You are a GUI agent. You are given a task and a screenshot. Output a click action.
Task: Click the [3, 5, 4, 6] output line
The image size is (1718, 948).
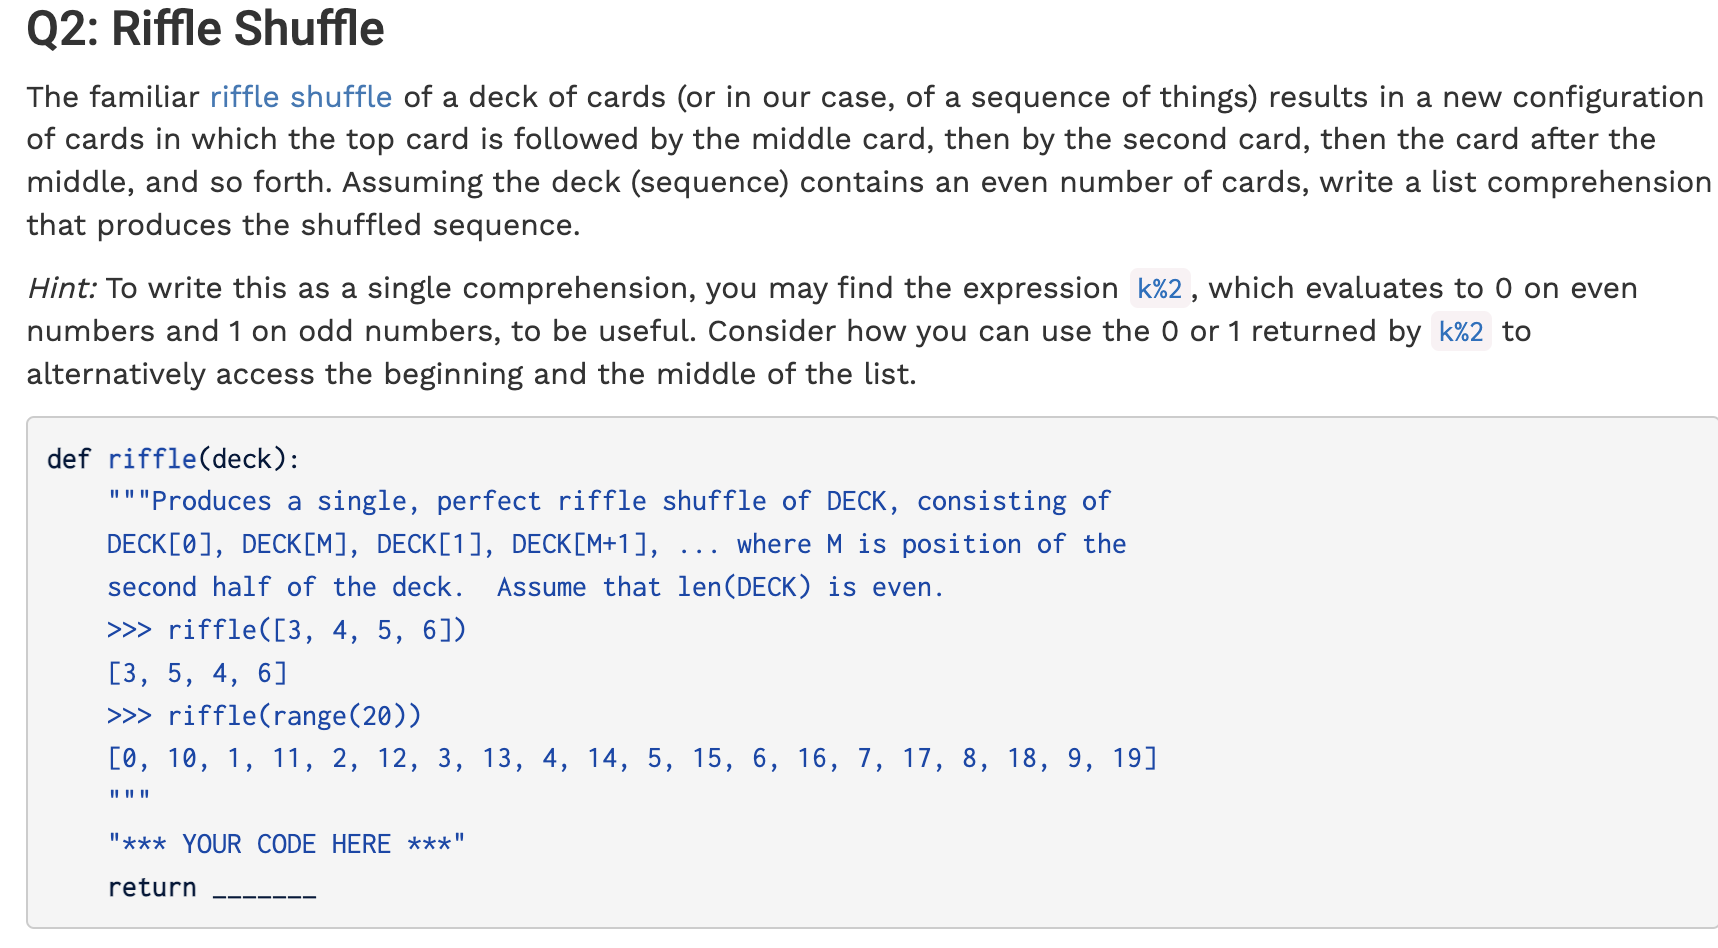coord(197,673)
